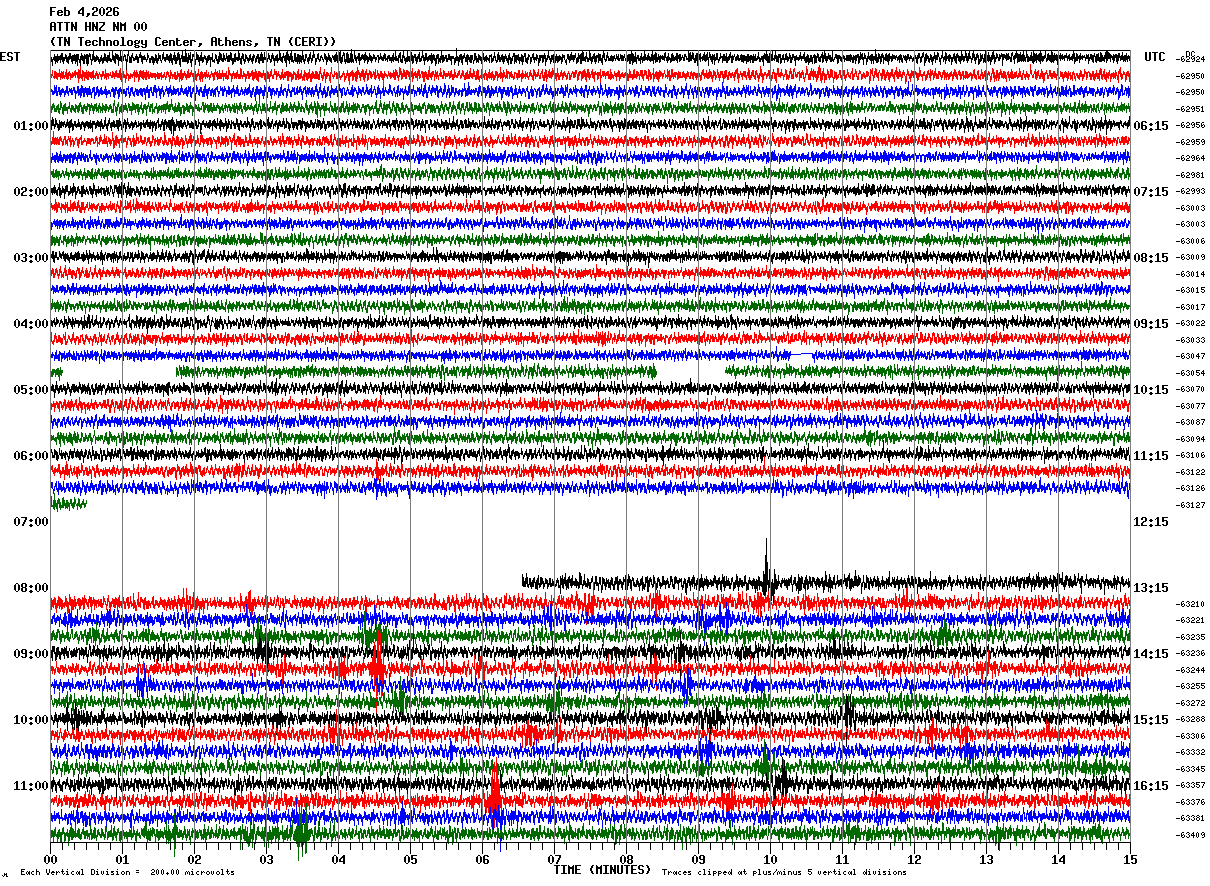Viewport: 1210px width, 886px height.
Task: Select the 09:00 EST hour label
Action: point(31,654)
